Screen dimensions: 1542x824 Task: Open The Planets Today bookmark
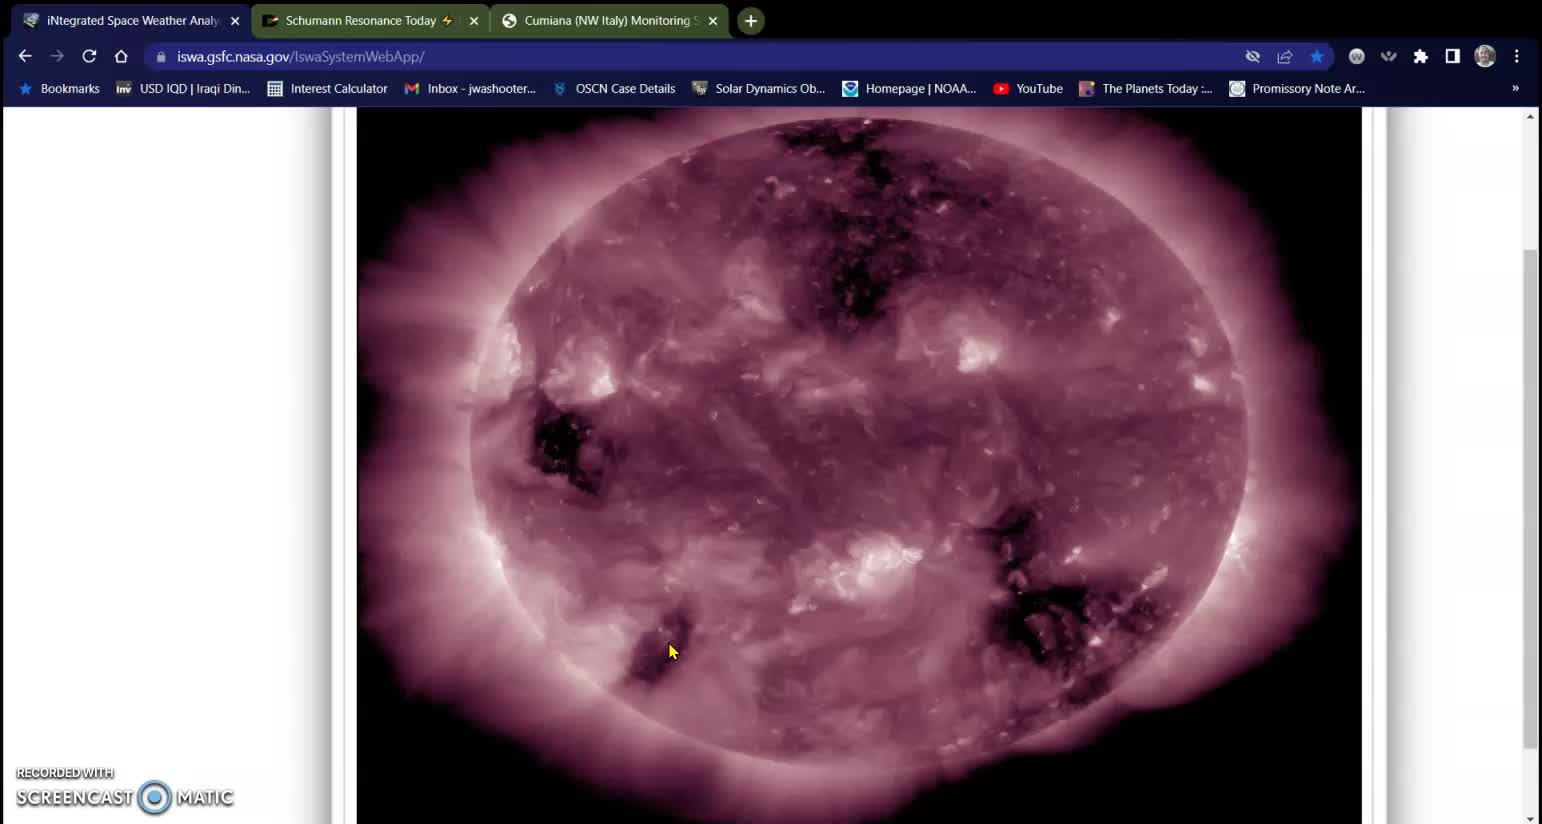coord(1146,89)
